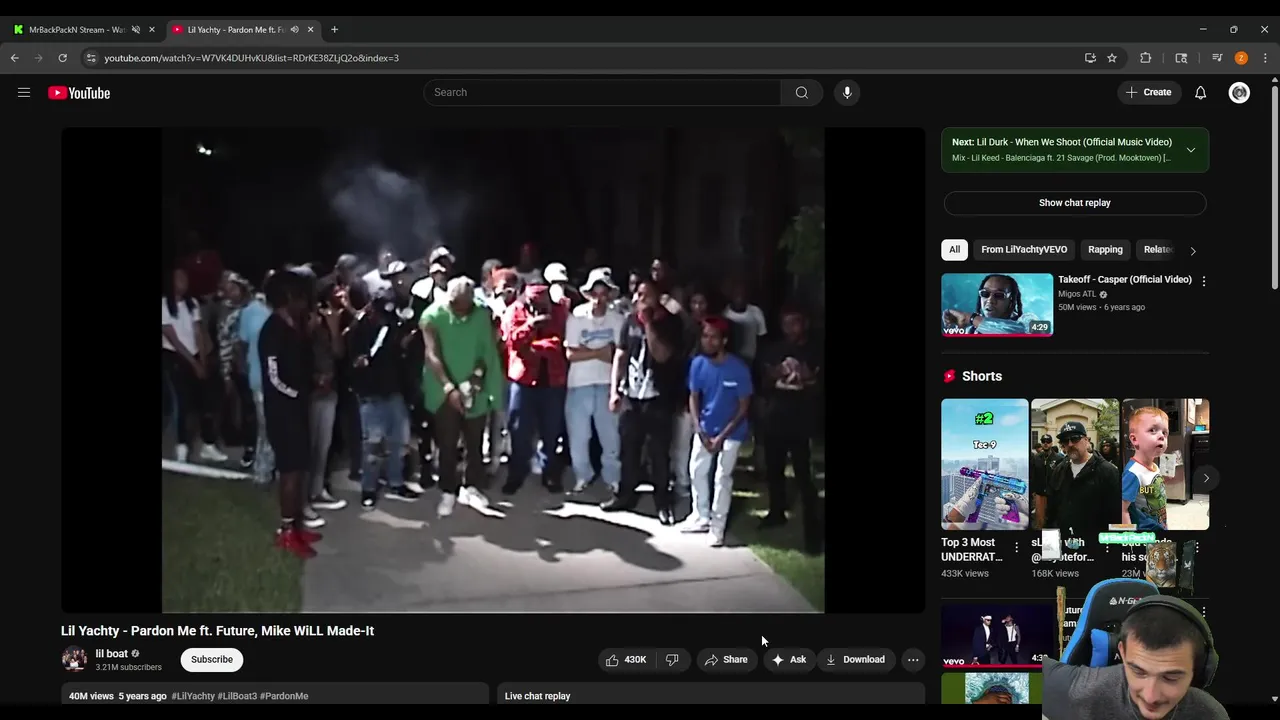Viewport: 1280px width, 720px height.
Task: Close the Lil Yachty tab
Action: click(x=310, y=29)
